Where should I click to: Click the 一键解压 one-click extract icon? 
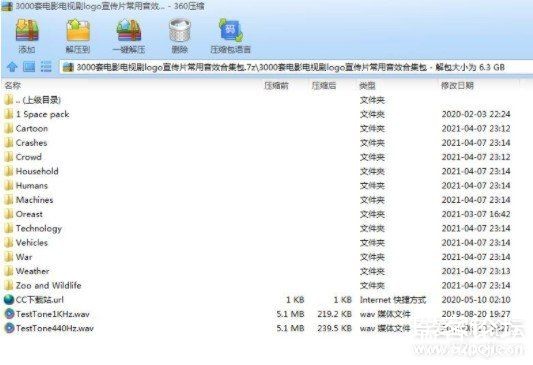pyautogui.click(x=128, y=30)
